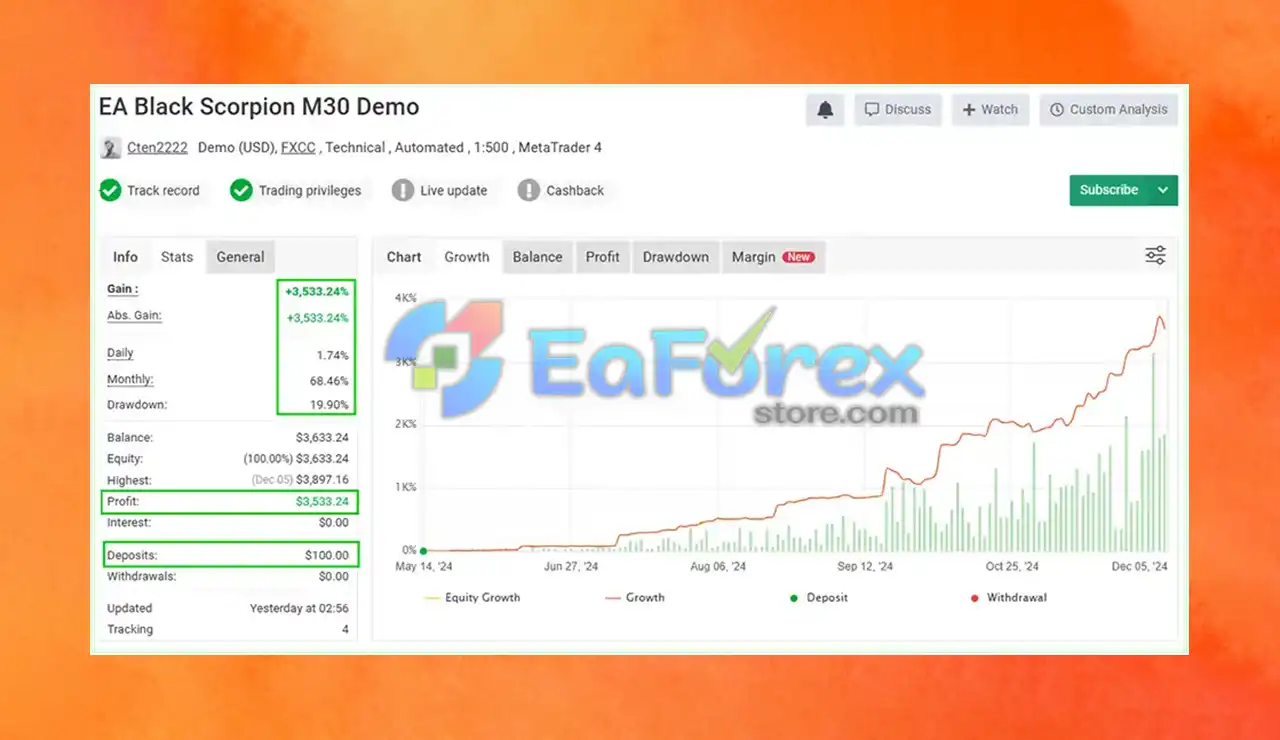Select the Chart tab
The height and width of the screenshot is (740, 1280).
404,257
